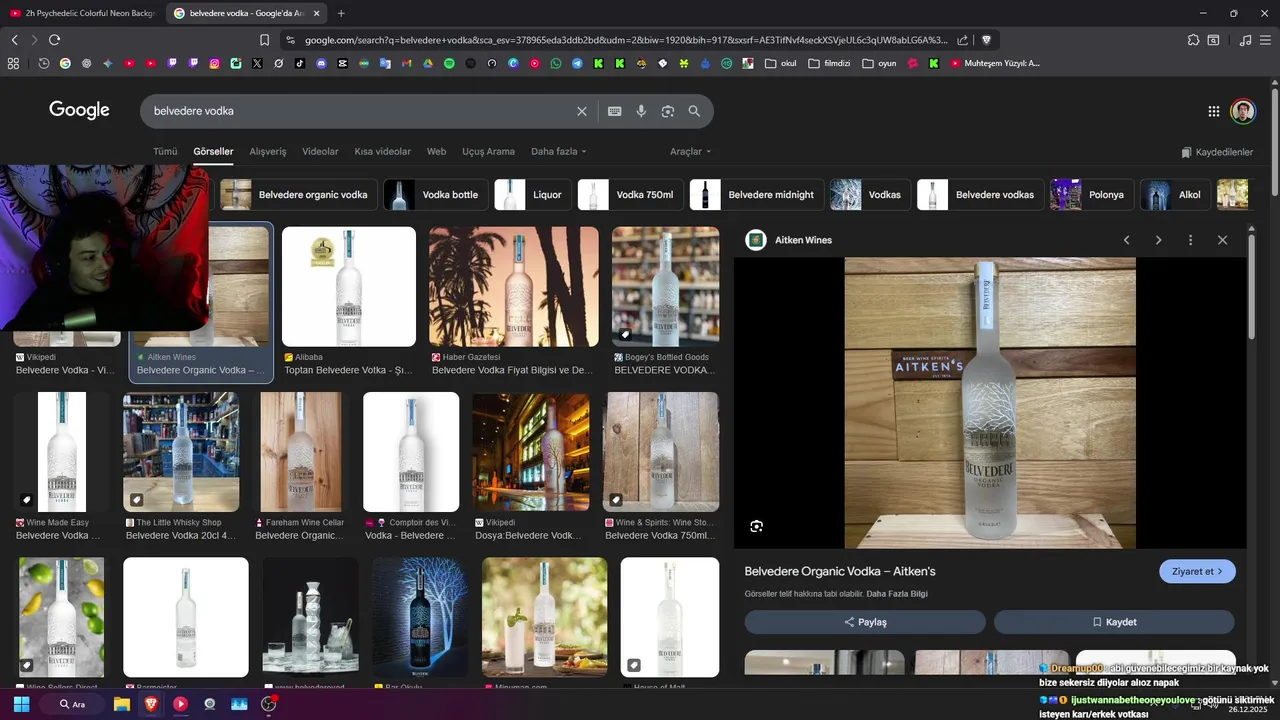The image size is (1280, 720).
Task: Switch to the "Web" tab
Action: (436, 152)
